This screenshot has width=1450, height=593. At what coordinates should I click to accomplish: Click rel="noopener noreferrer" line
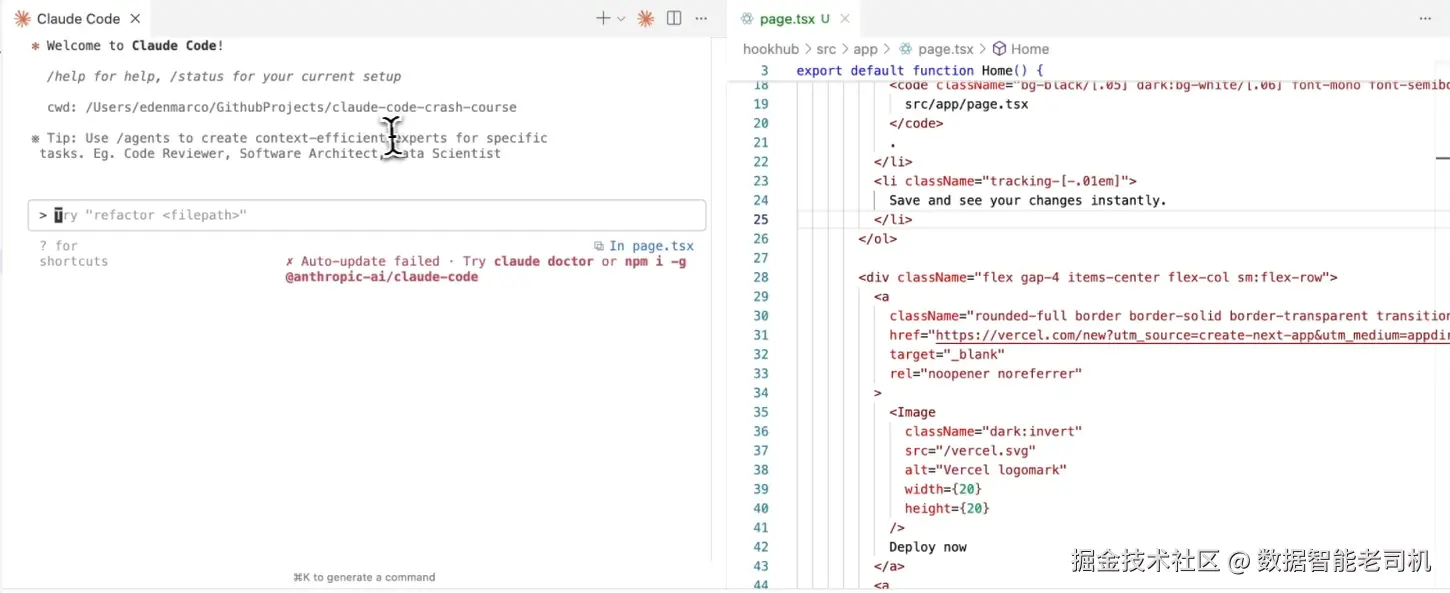(986, 374)
